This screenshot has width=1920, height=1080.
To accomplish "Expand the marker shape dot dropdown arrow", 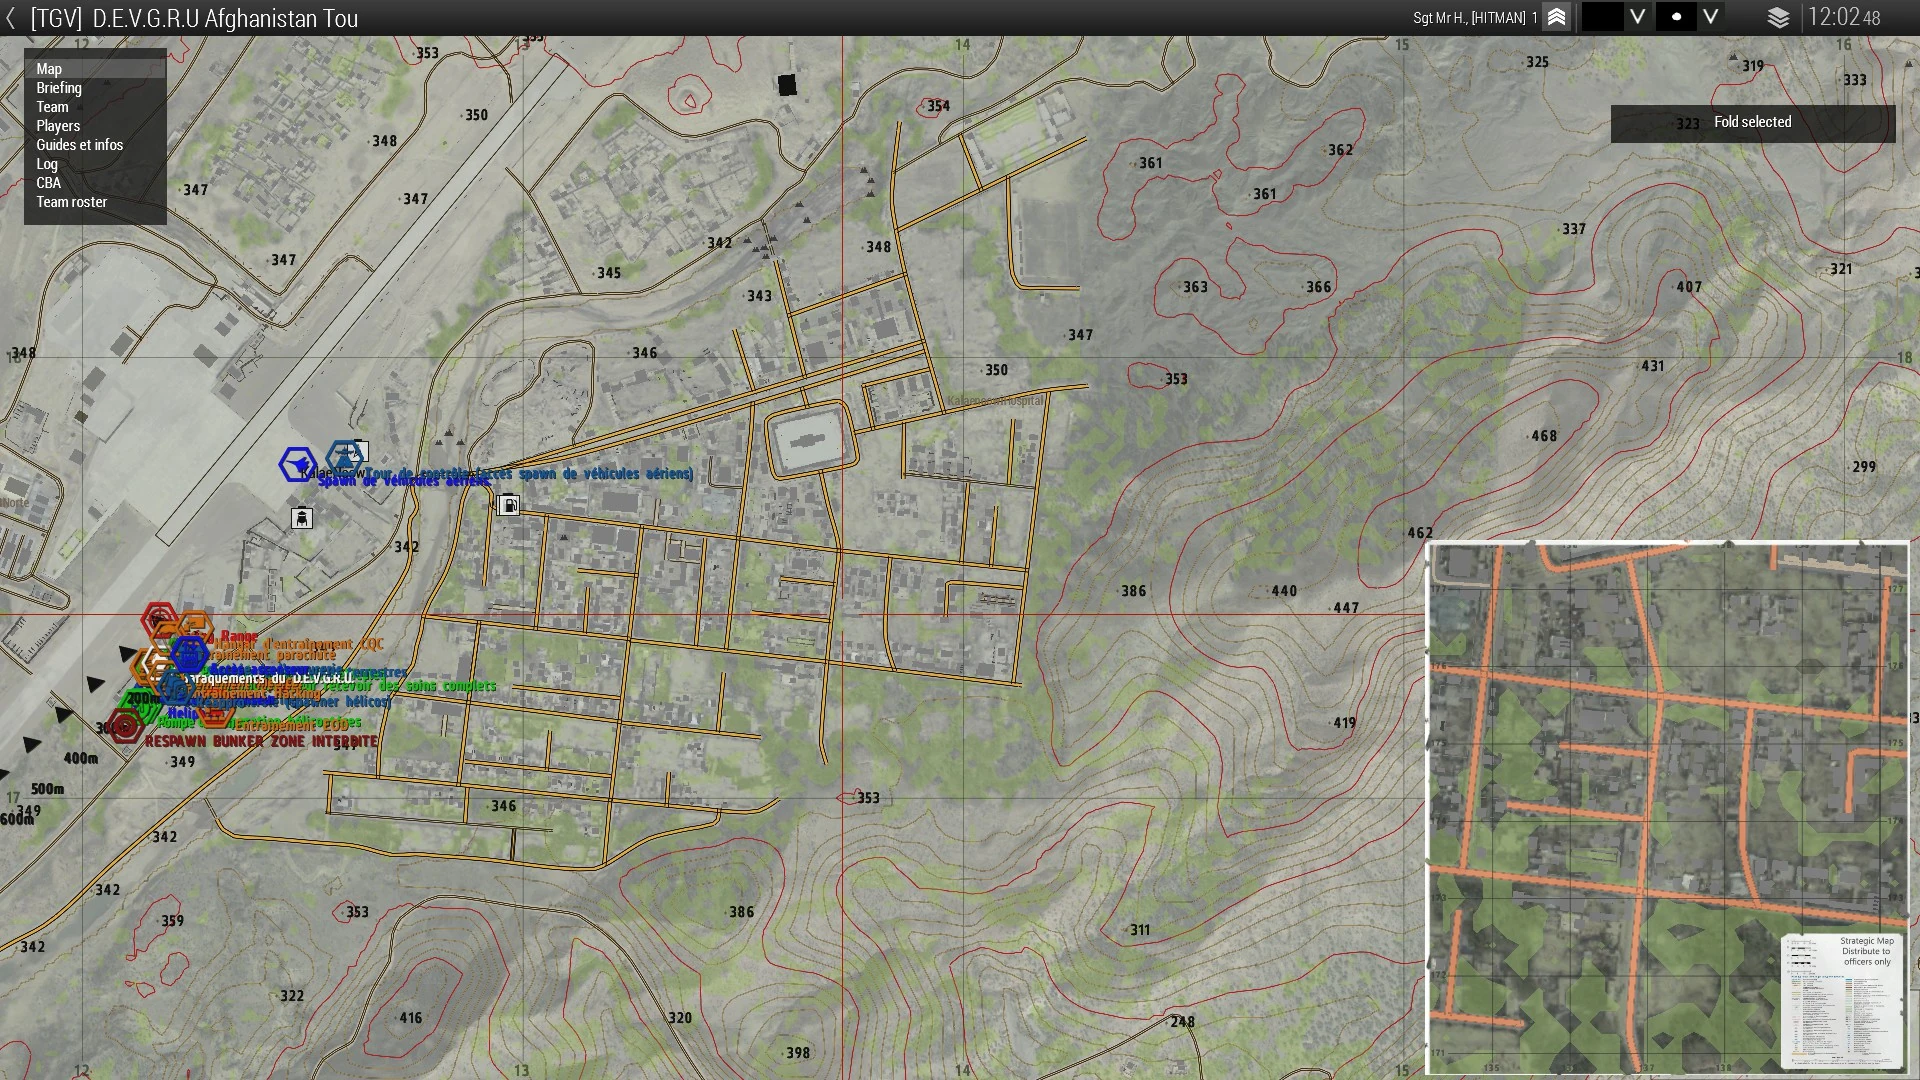I will click(1710, 18).
